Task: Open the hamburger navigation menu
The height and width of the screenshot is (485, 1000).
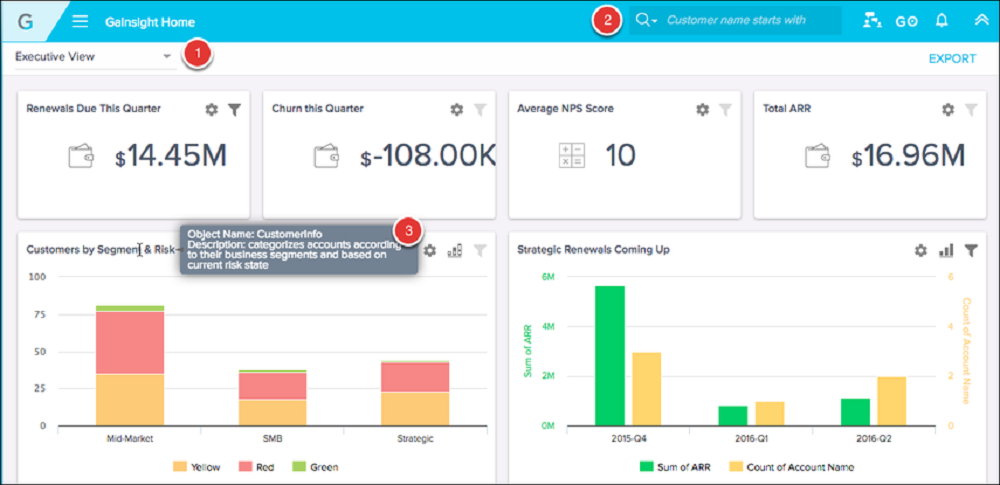Action: 80,21
